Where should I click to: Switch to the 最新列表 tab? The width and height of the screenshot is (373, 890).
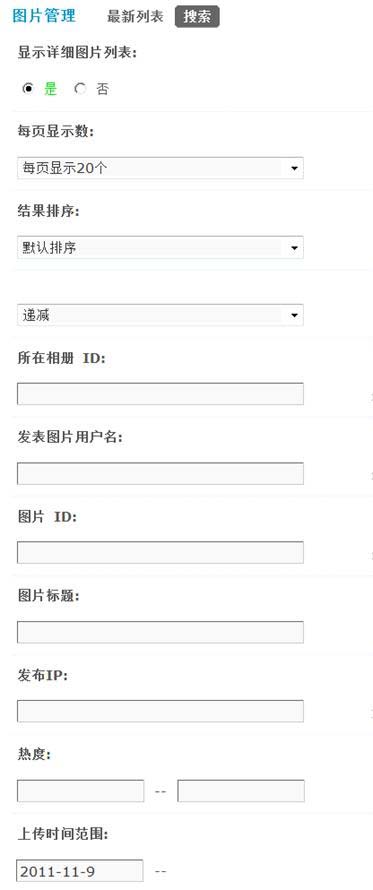[135, 16]
